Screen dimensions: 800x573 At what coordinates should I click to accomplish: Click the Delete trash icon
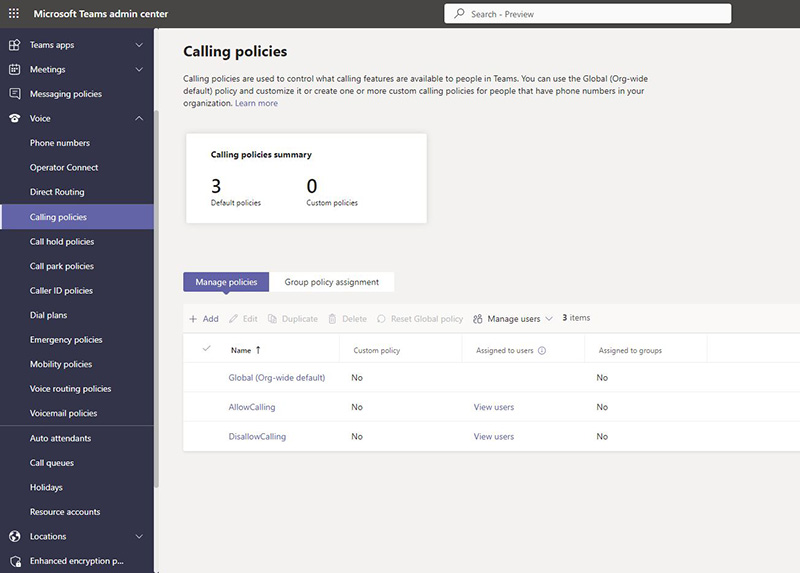pyautogui.click(x=332, y=319)
